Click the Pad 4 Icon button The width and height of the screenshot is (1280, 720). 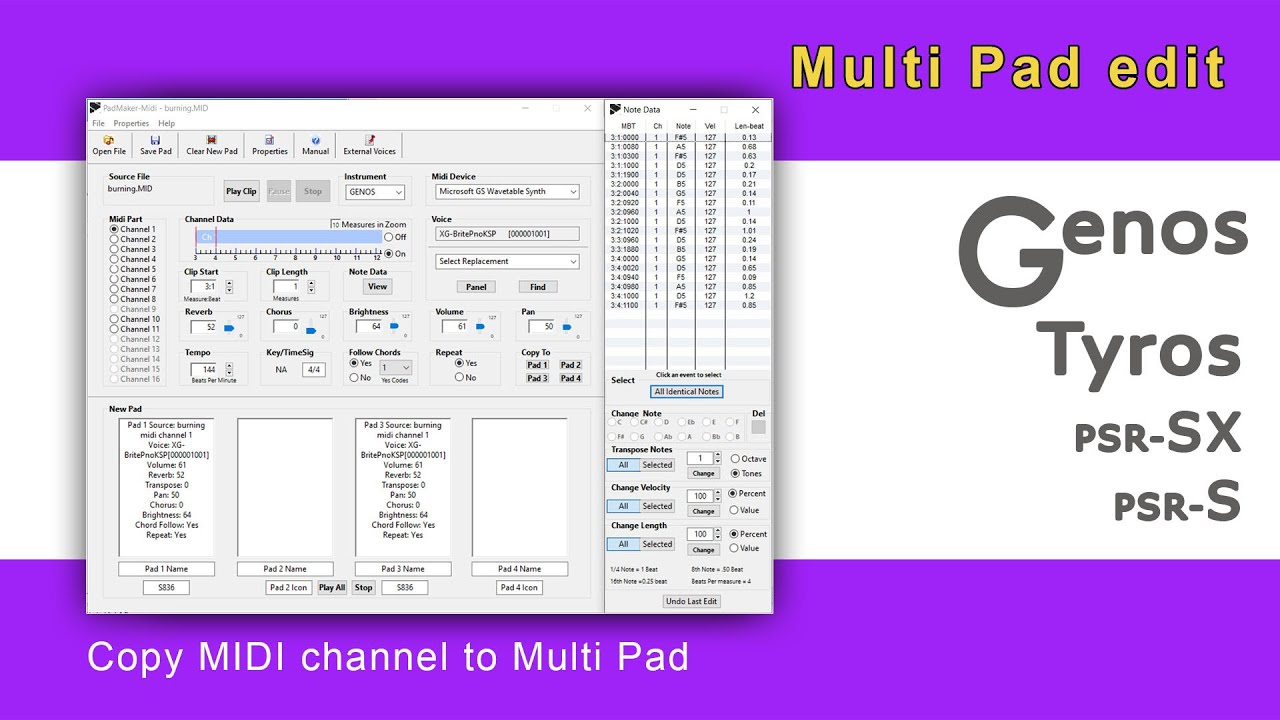coord(519,588)
